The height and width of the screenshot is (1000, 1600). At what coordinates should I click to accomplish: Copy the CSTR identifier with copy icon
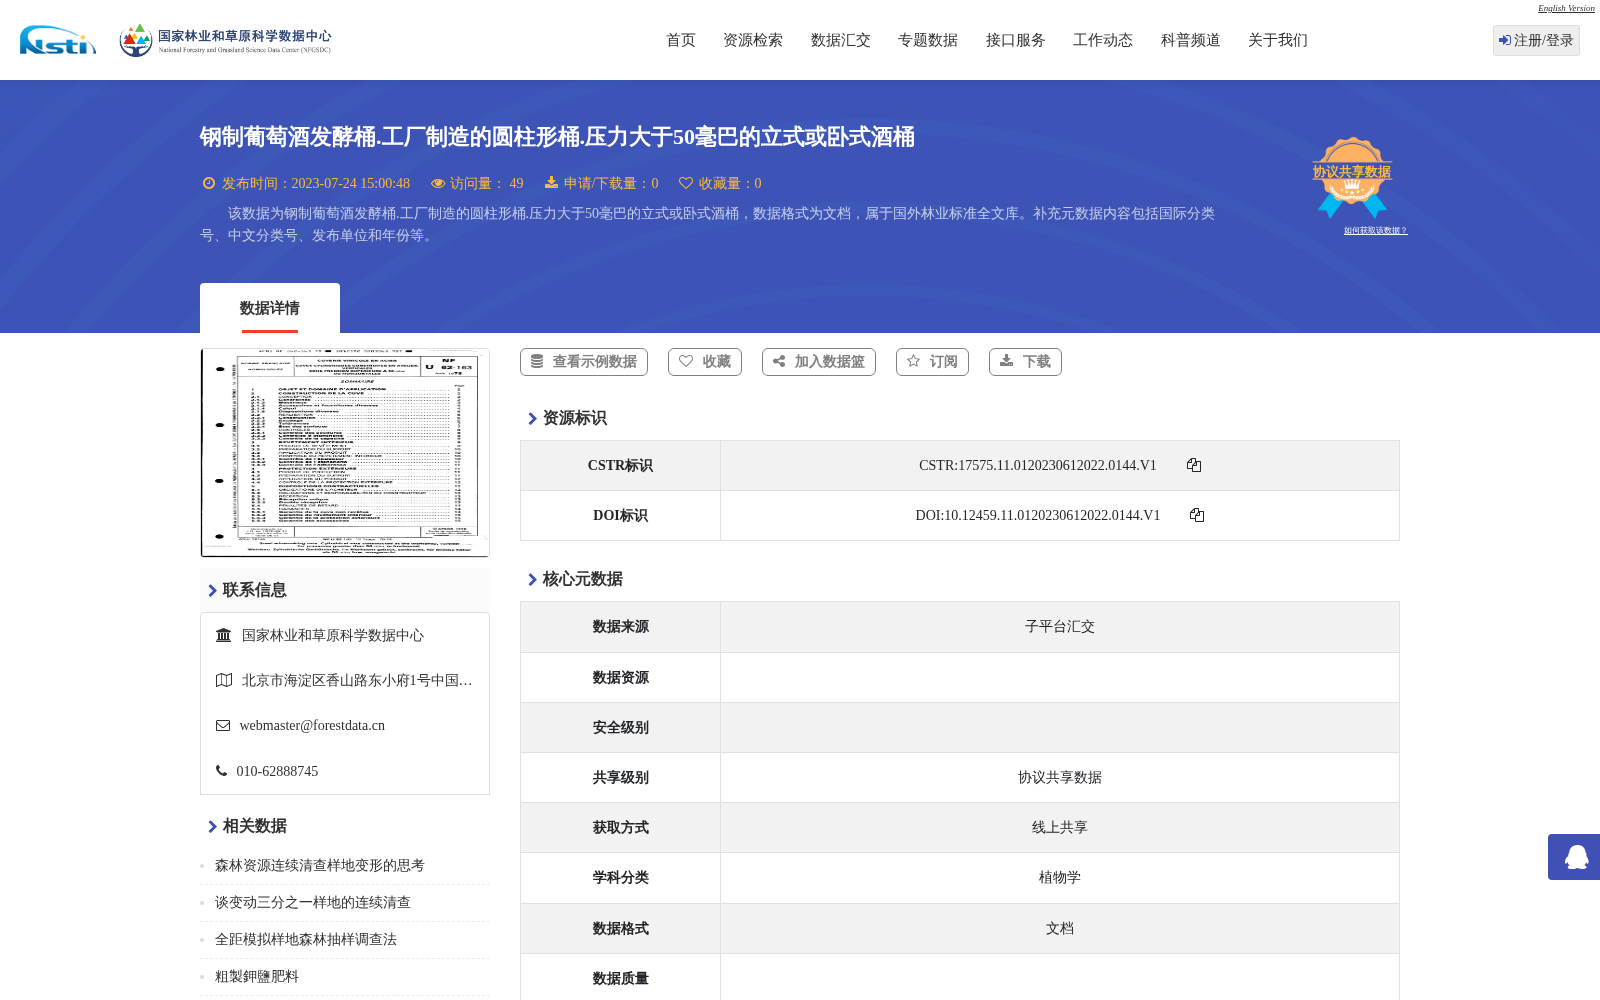pos(1194,465)
